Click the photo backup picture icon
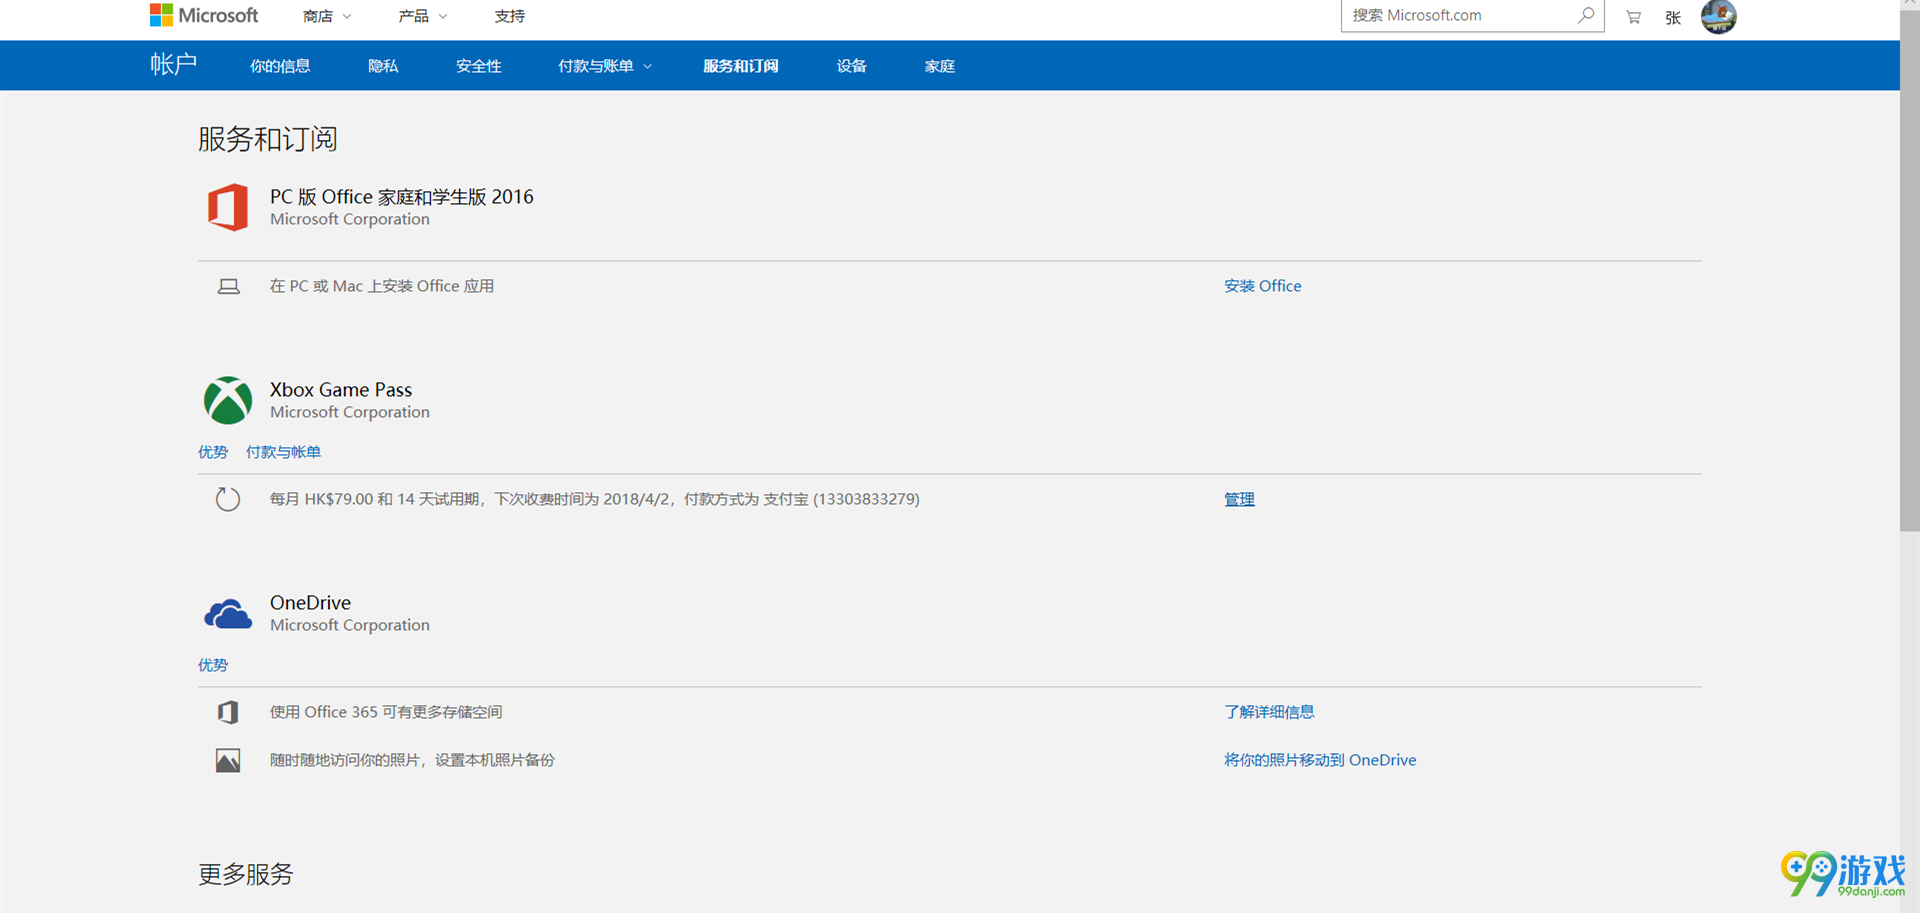Screen dimensions: 1920x913 point(228,760)
